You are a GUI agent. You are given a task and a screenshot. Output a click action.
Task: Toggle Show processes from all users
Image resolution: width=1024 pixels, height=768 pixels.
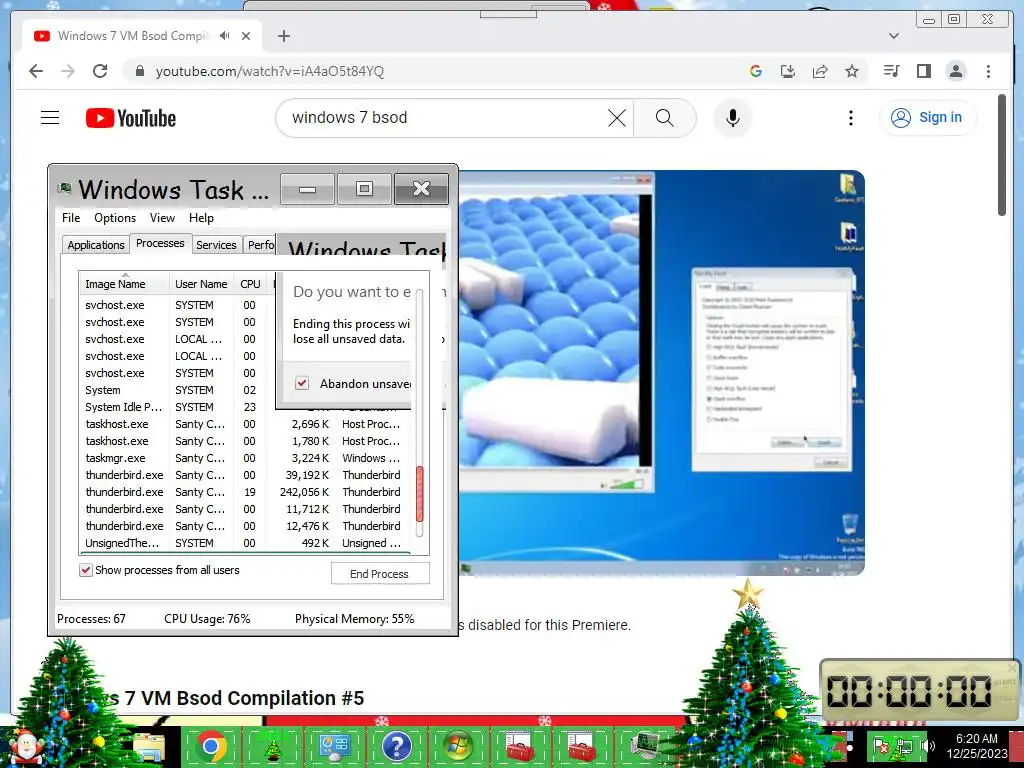coord(86,570)
